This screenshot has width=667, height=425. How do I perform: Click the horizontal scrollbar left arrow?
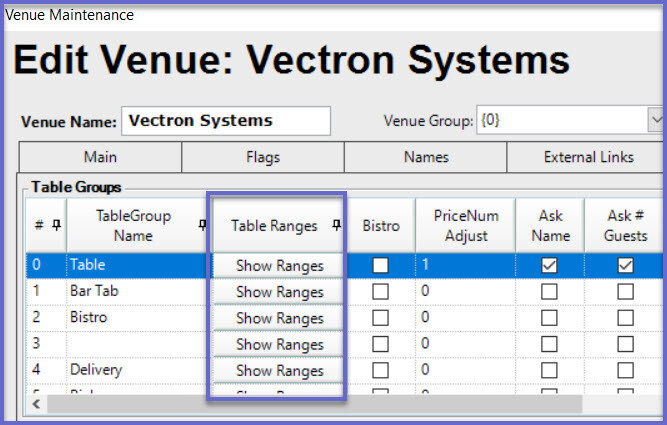click(x=37, y=404)
